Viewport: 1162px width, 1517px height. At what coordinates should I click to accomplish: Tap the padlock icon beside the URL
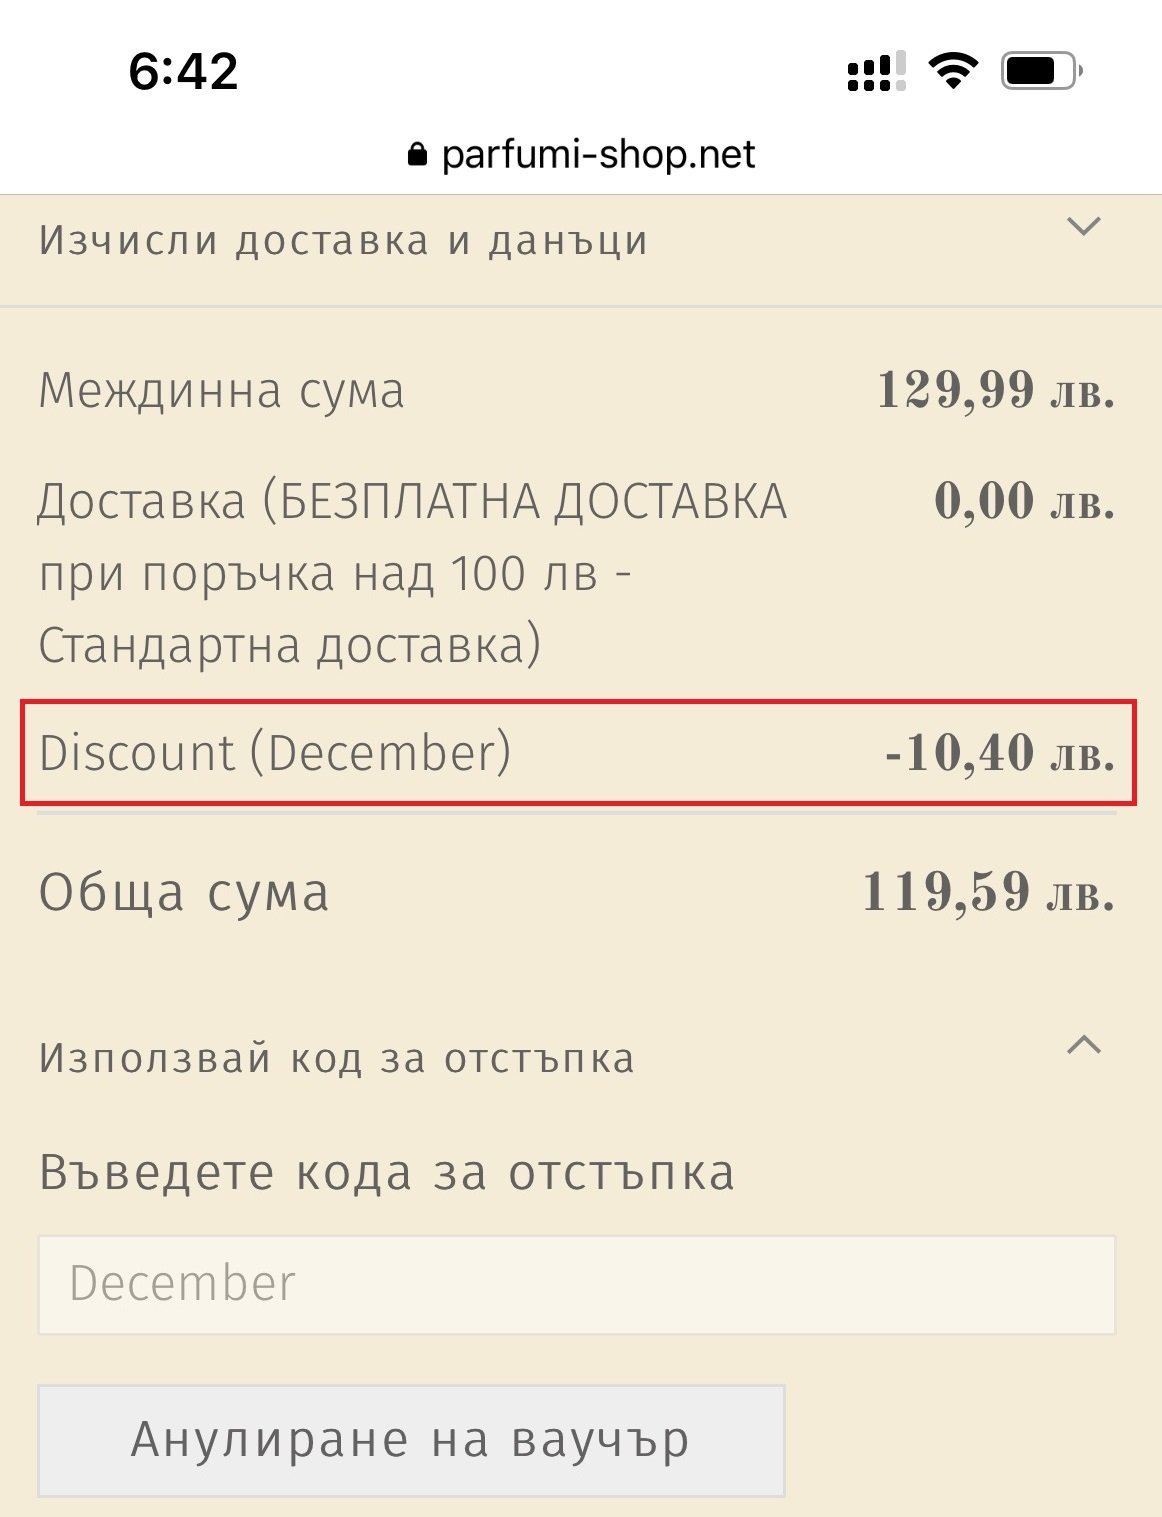coord(417,154)
